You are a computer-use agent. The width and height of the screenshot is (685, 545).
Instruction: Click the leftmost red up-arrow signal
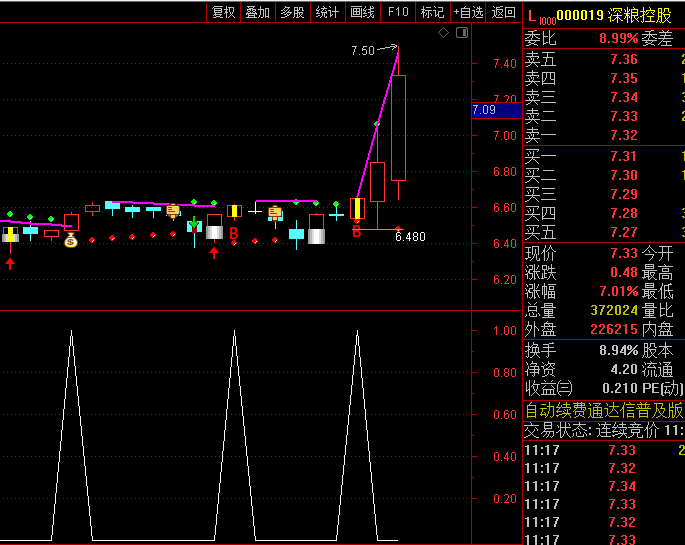pyautogui.click(x=10, y=263)
